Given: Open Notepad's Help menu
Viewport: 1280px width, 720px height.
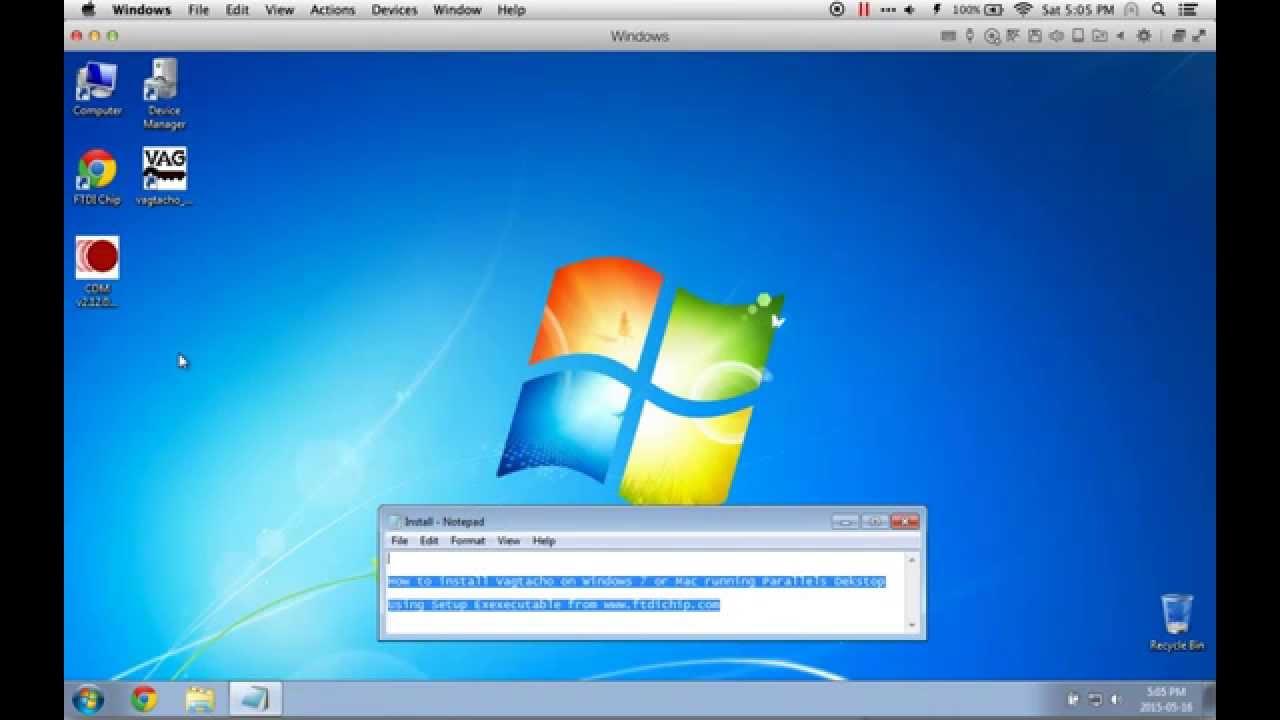Looking at the screenshot, I should tap(543, 541).
